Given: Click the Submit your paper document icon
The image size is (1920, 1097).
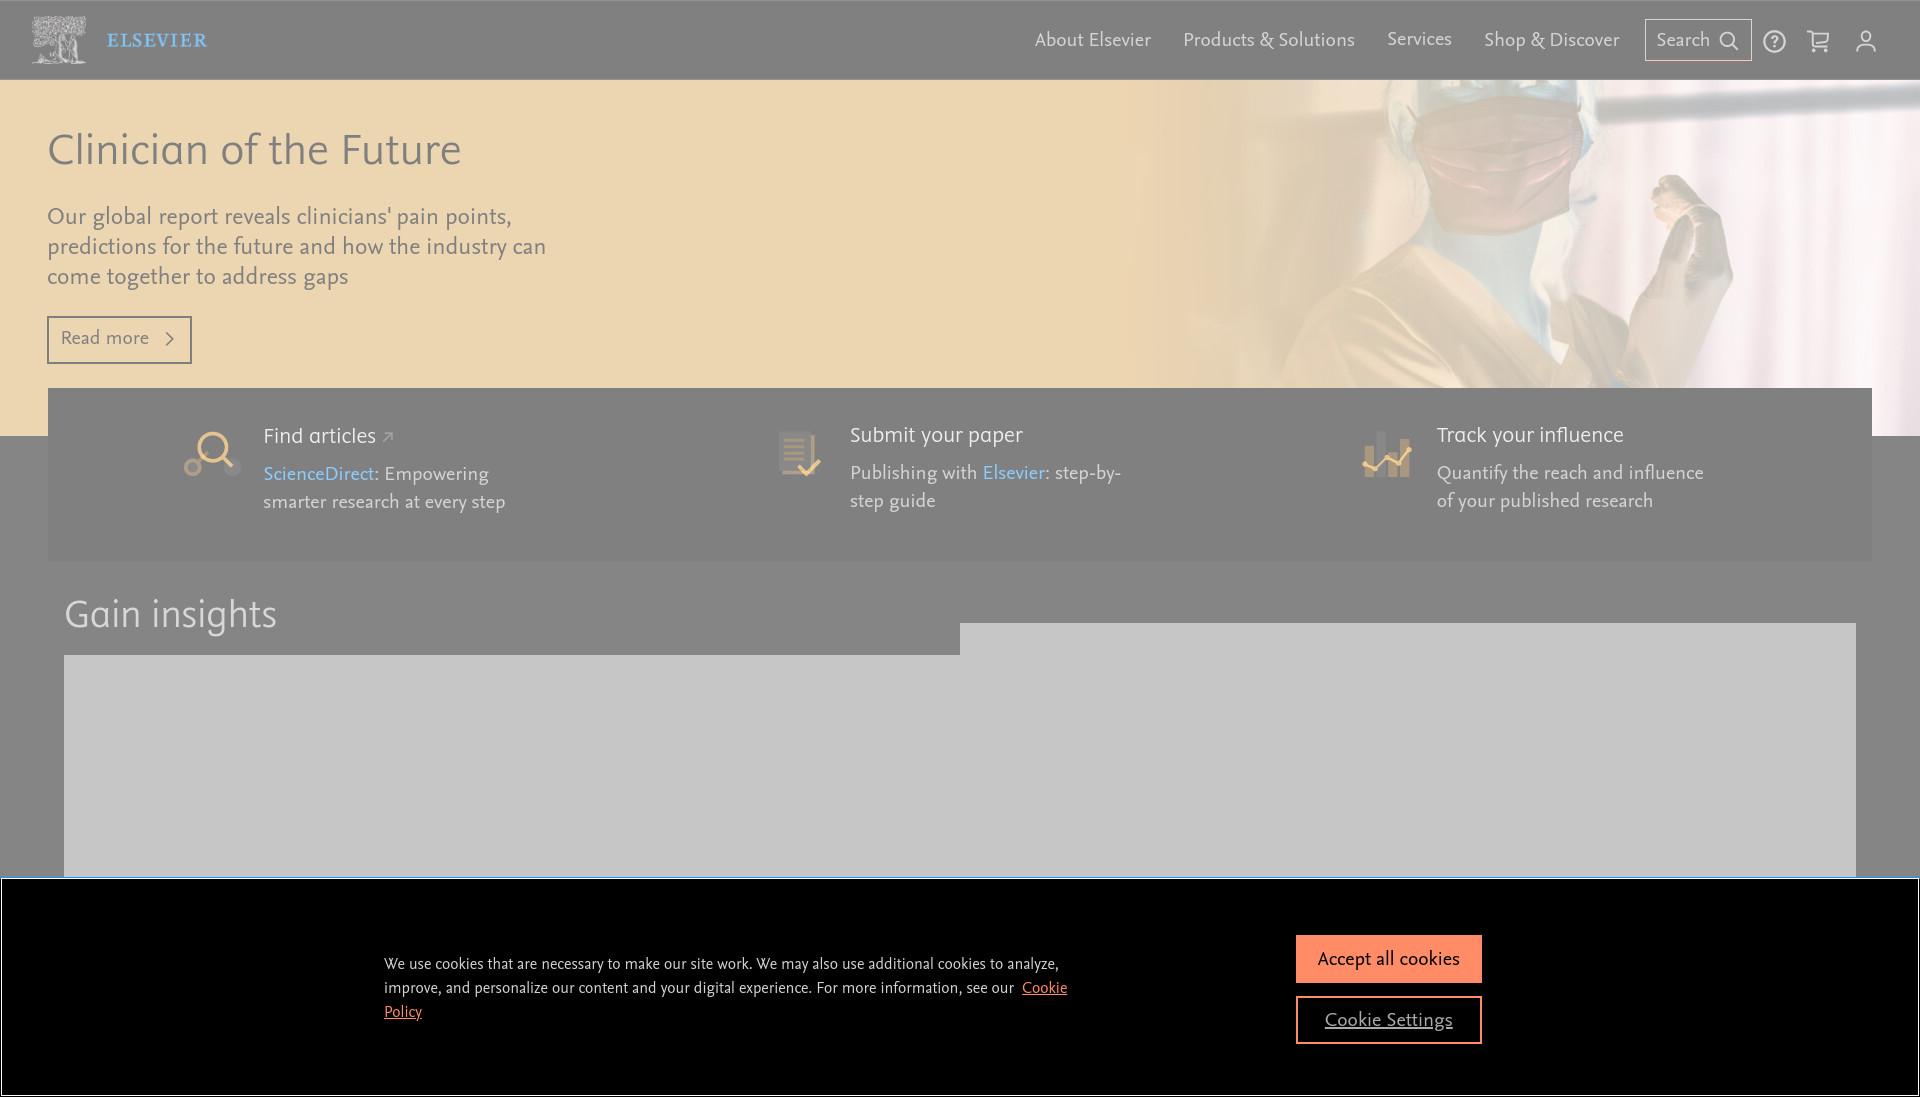Looking at the screenshot, I should pyautogui.click(x=799, y=454).
